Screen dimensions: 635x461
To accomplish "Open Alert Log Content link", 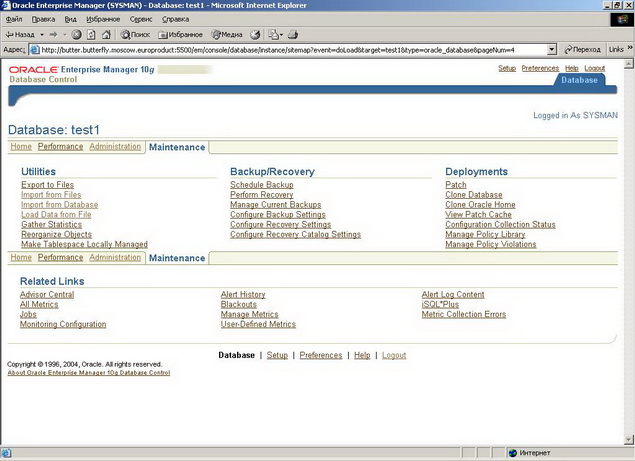I will pyautogui.click(x=453, y=295).
